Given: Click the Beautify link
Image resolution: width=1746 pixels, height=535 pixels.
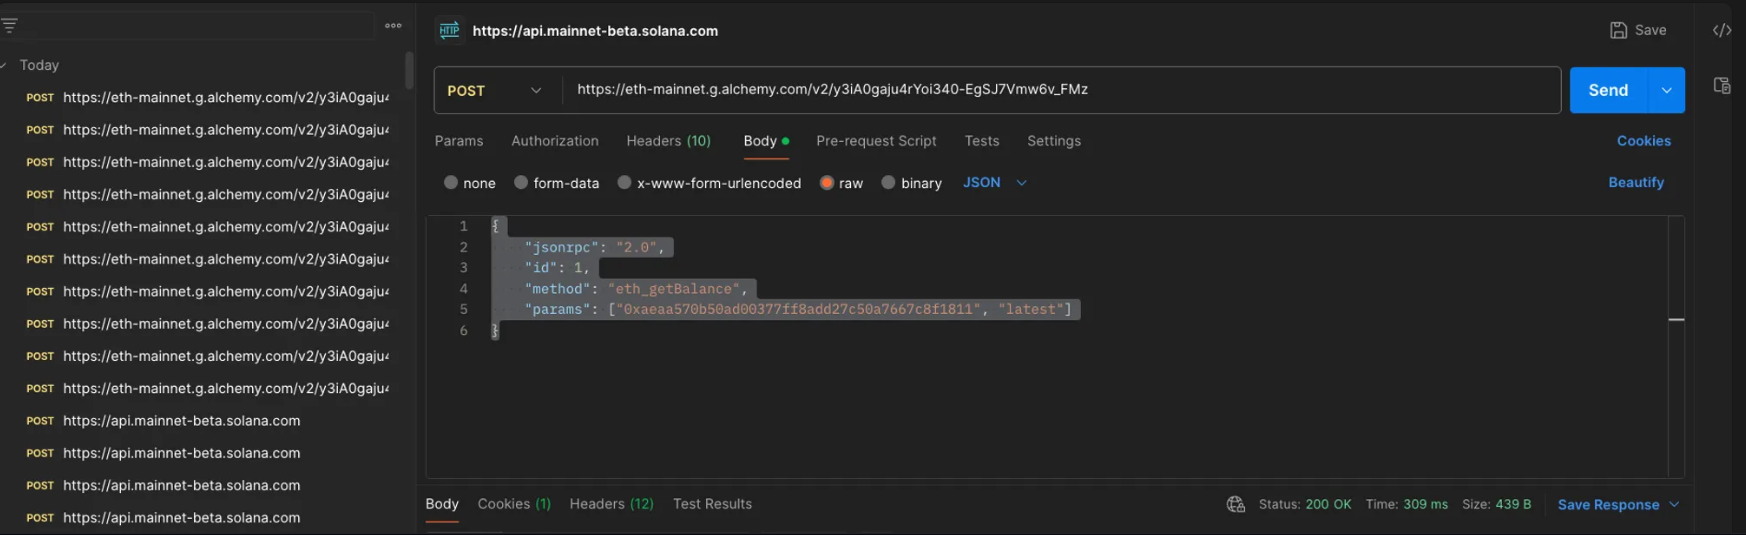Looking at the screenshot, I should (x=1636, y=183).
